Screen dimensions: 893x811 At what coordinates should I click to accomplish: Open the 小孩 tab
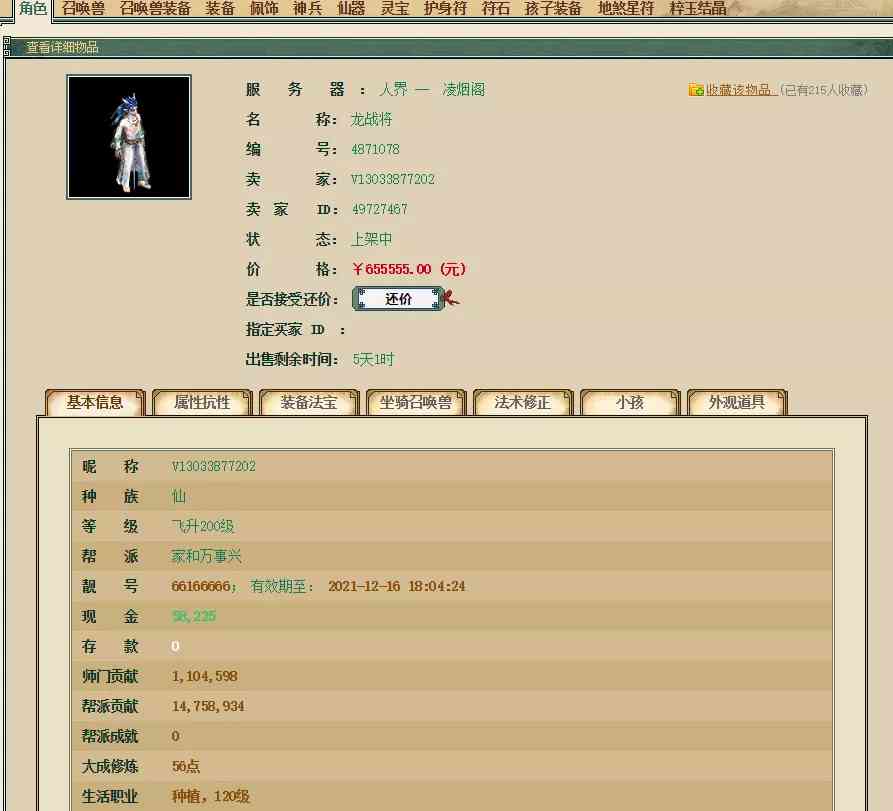pyautogui.click(x=630, y=403)
